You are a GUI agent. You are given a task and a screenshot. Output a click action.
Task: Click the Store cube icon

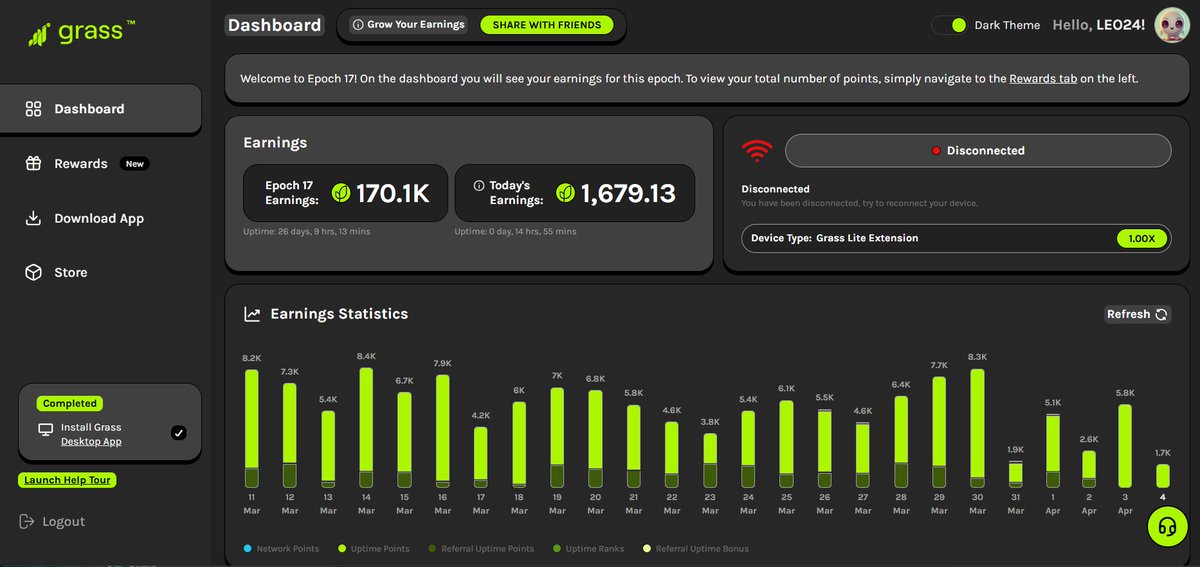[x=33, y=272]
